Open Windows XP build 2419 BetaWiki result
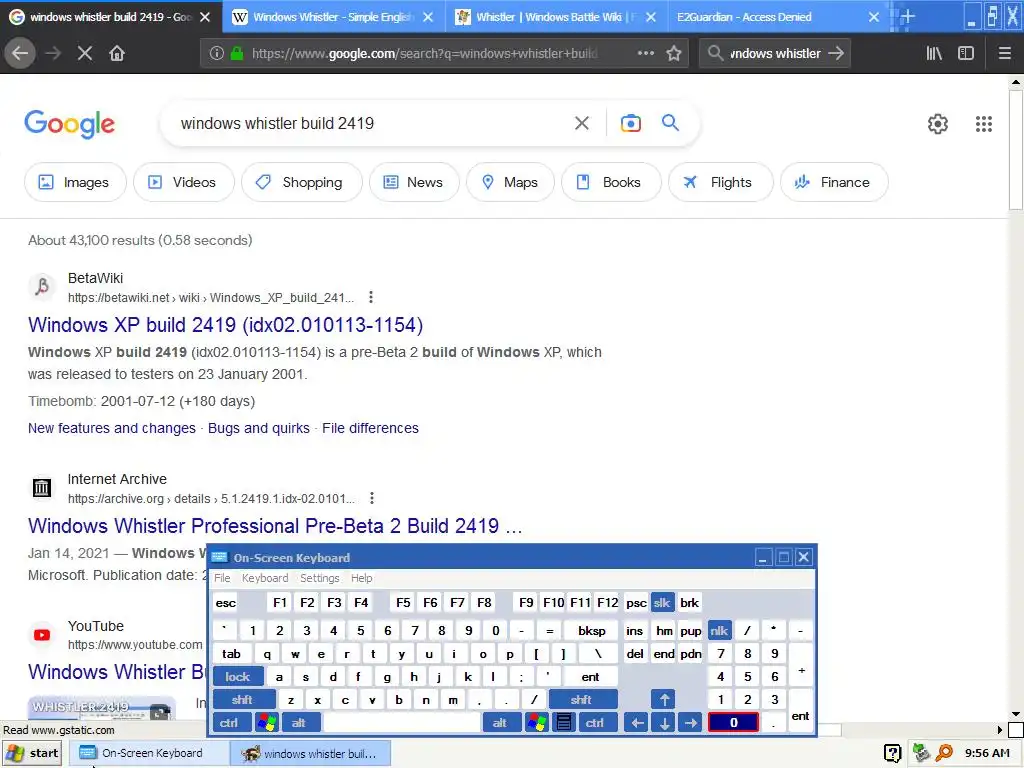Image resolution: width=1024 pixels, height=768 pixels. [225, 325]
